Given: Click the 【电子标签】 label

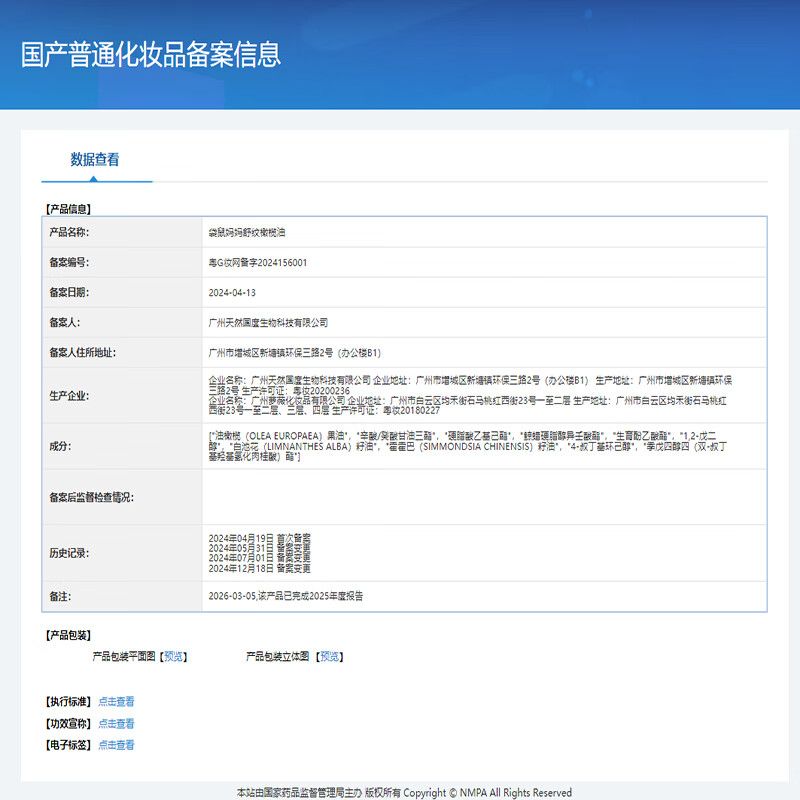Looking at the screenshot, I should click(x=68, y=745).
